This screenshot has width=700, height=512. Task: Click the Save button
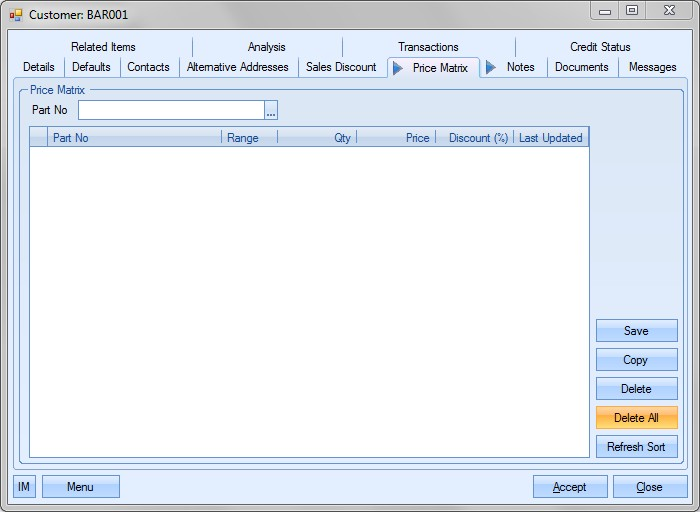point(636,331)
